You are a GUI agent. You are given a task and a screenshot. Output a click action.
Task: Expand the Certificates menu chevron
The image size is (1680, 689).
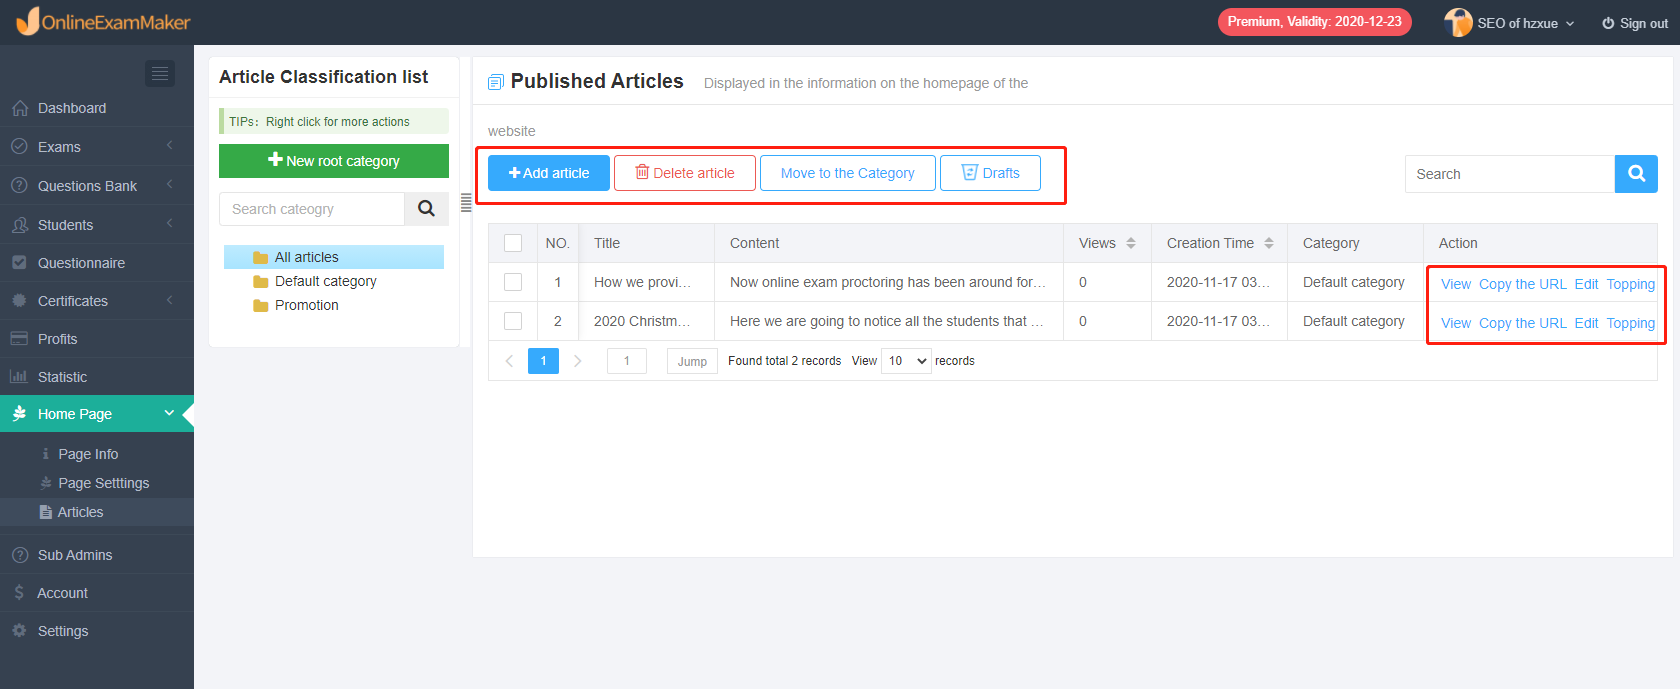(x=170, y=300)
